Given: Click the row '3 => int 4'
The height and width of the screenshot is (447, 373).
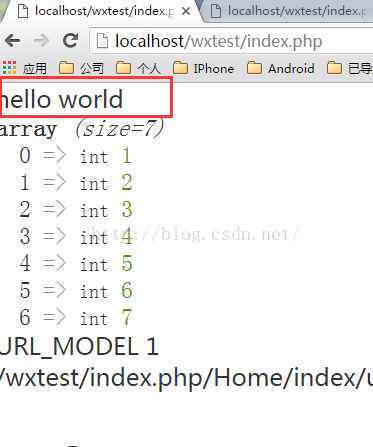Looking at the screenshot, I should click(76, 237).
